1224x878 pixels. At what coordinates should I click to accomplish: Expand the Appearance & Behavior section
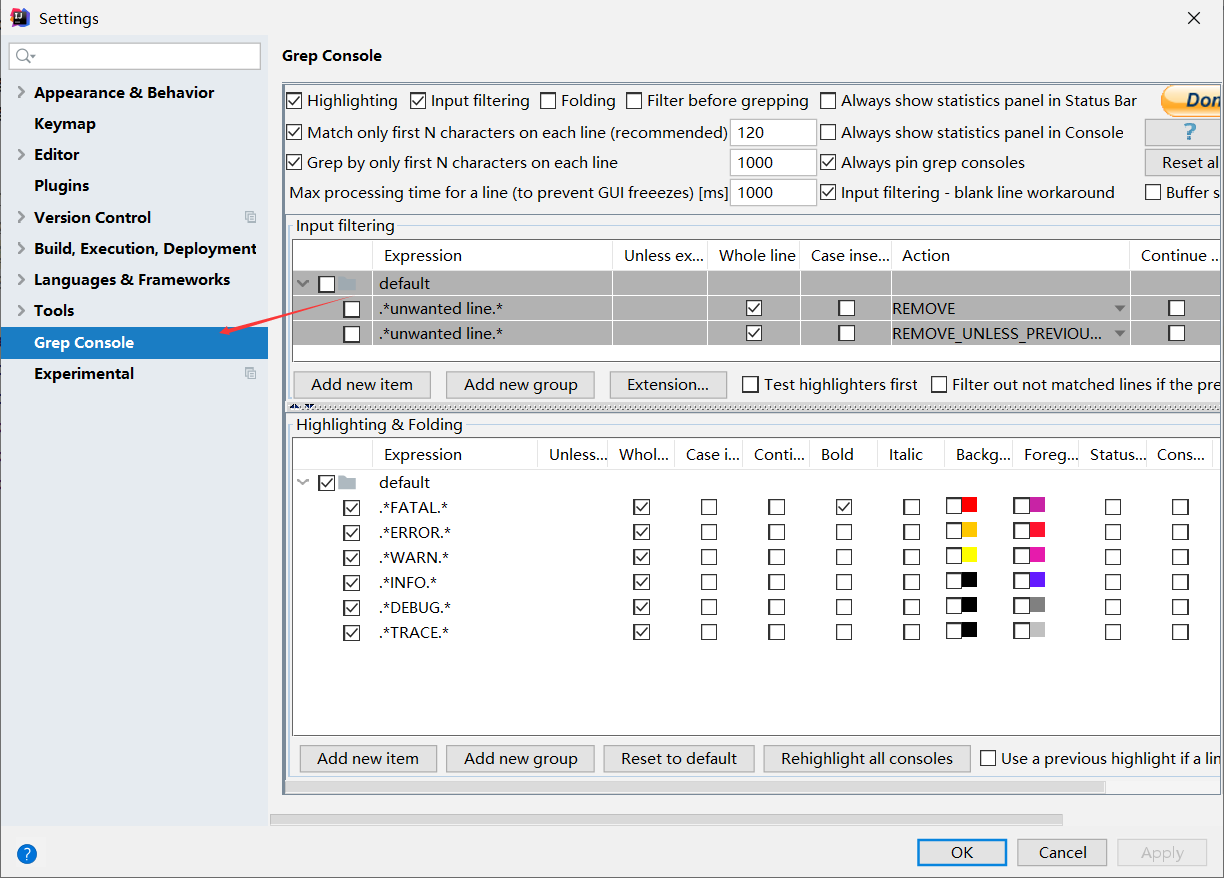click(21, 92)
